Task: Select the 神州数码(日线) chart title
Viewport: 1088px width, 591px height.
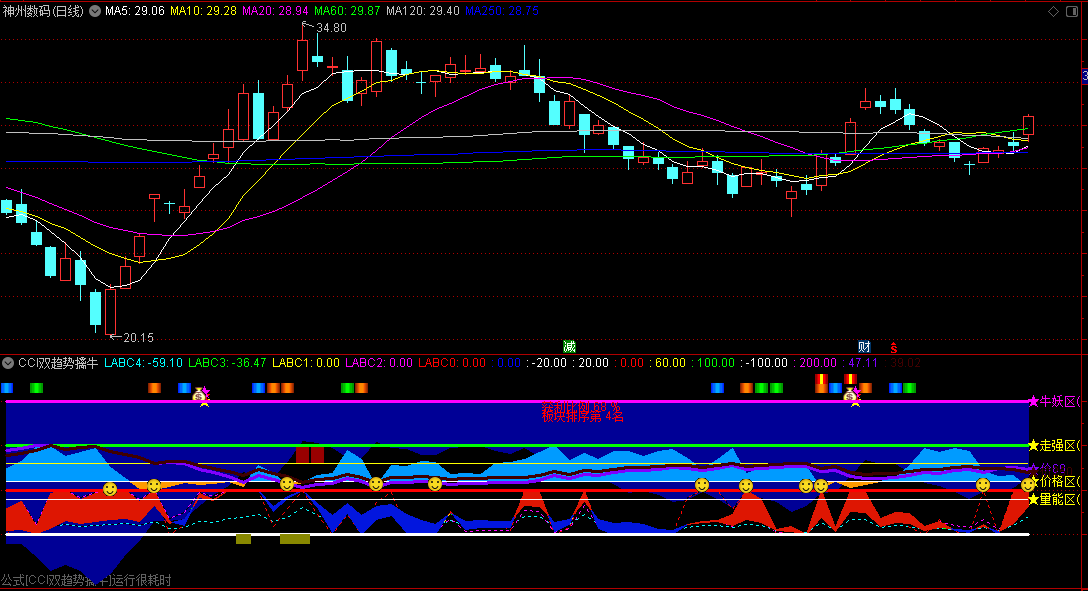Action: pos(43,11)
